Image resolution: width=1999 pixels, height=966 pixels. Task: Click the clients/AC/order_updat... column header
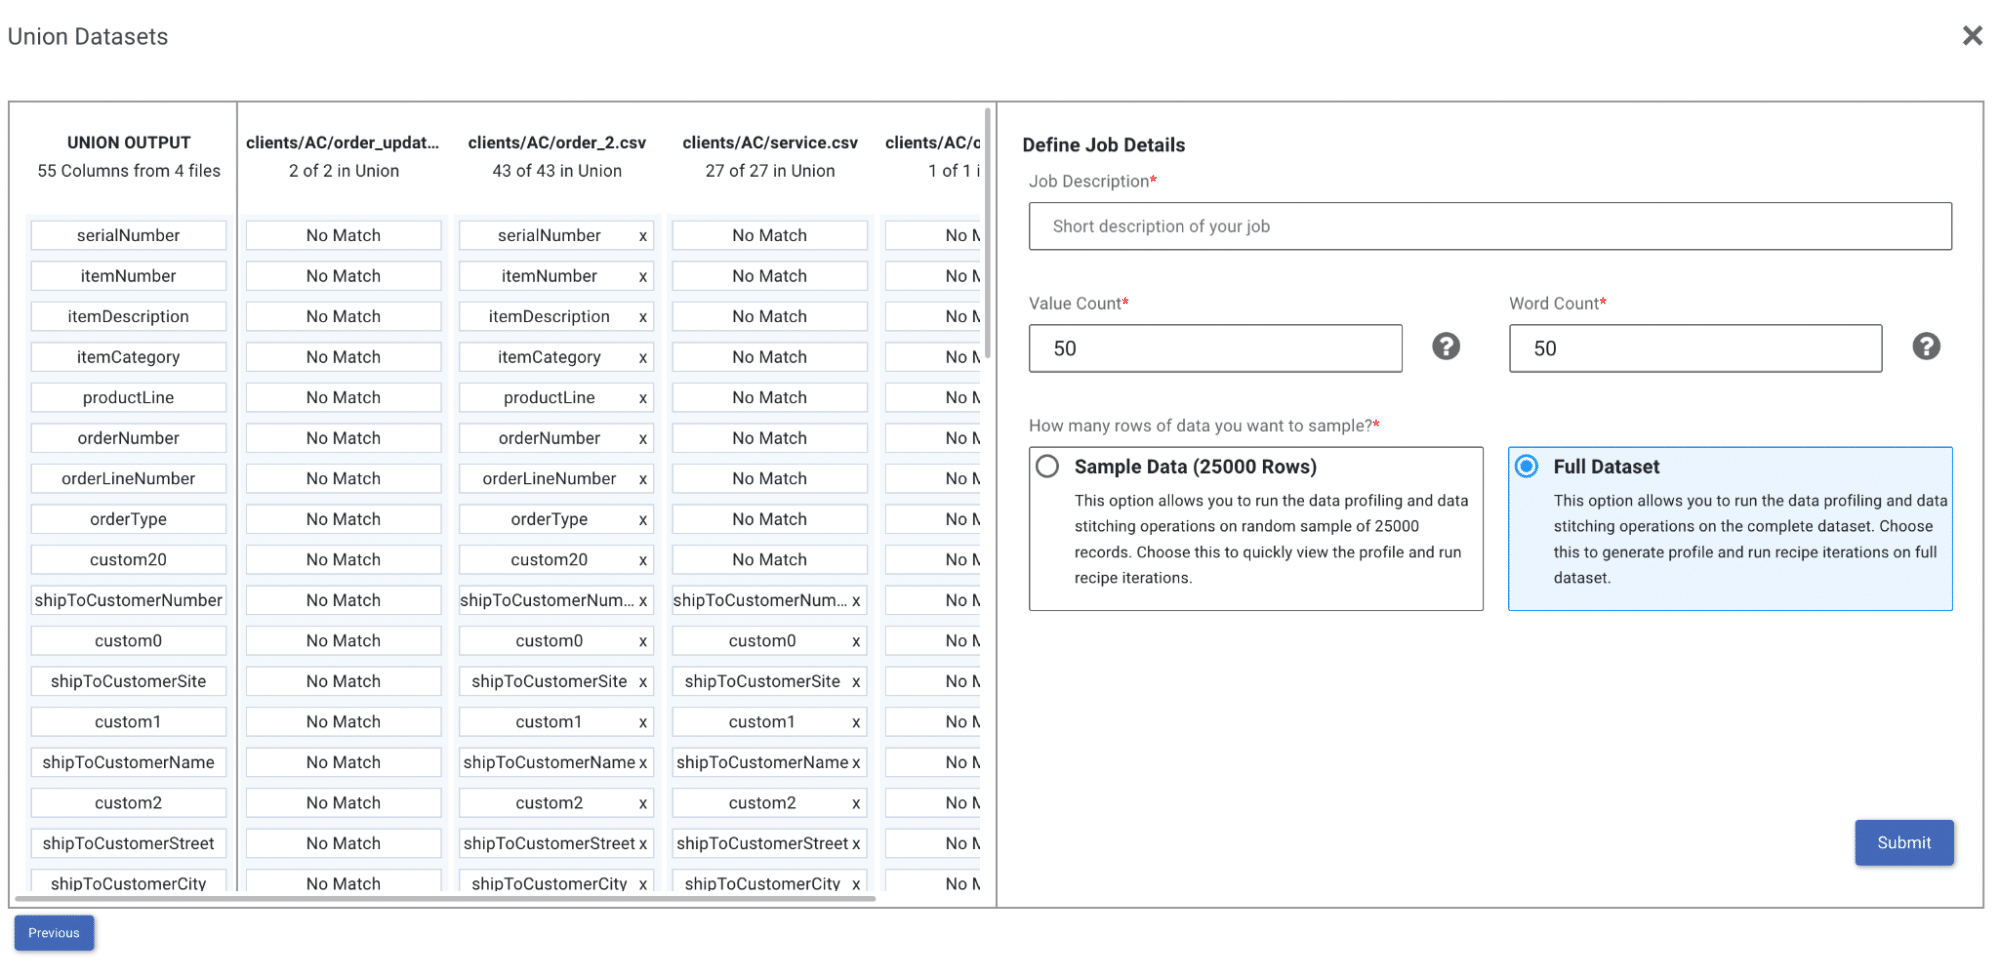[x=342, y=143]
